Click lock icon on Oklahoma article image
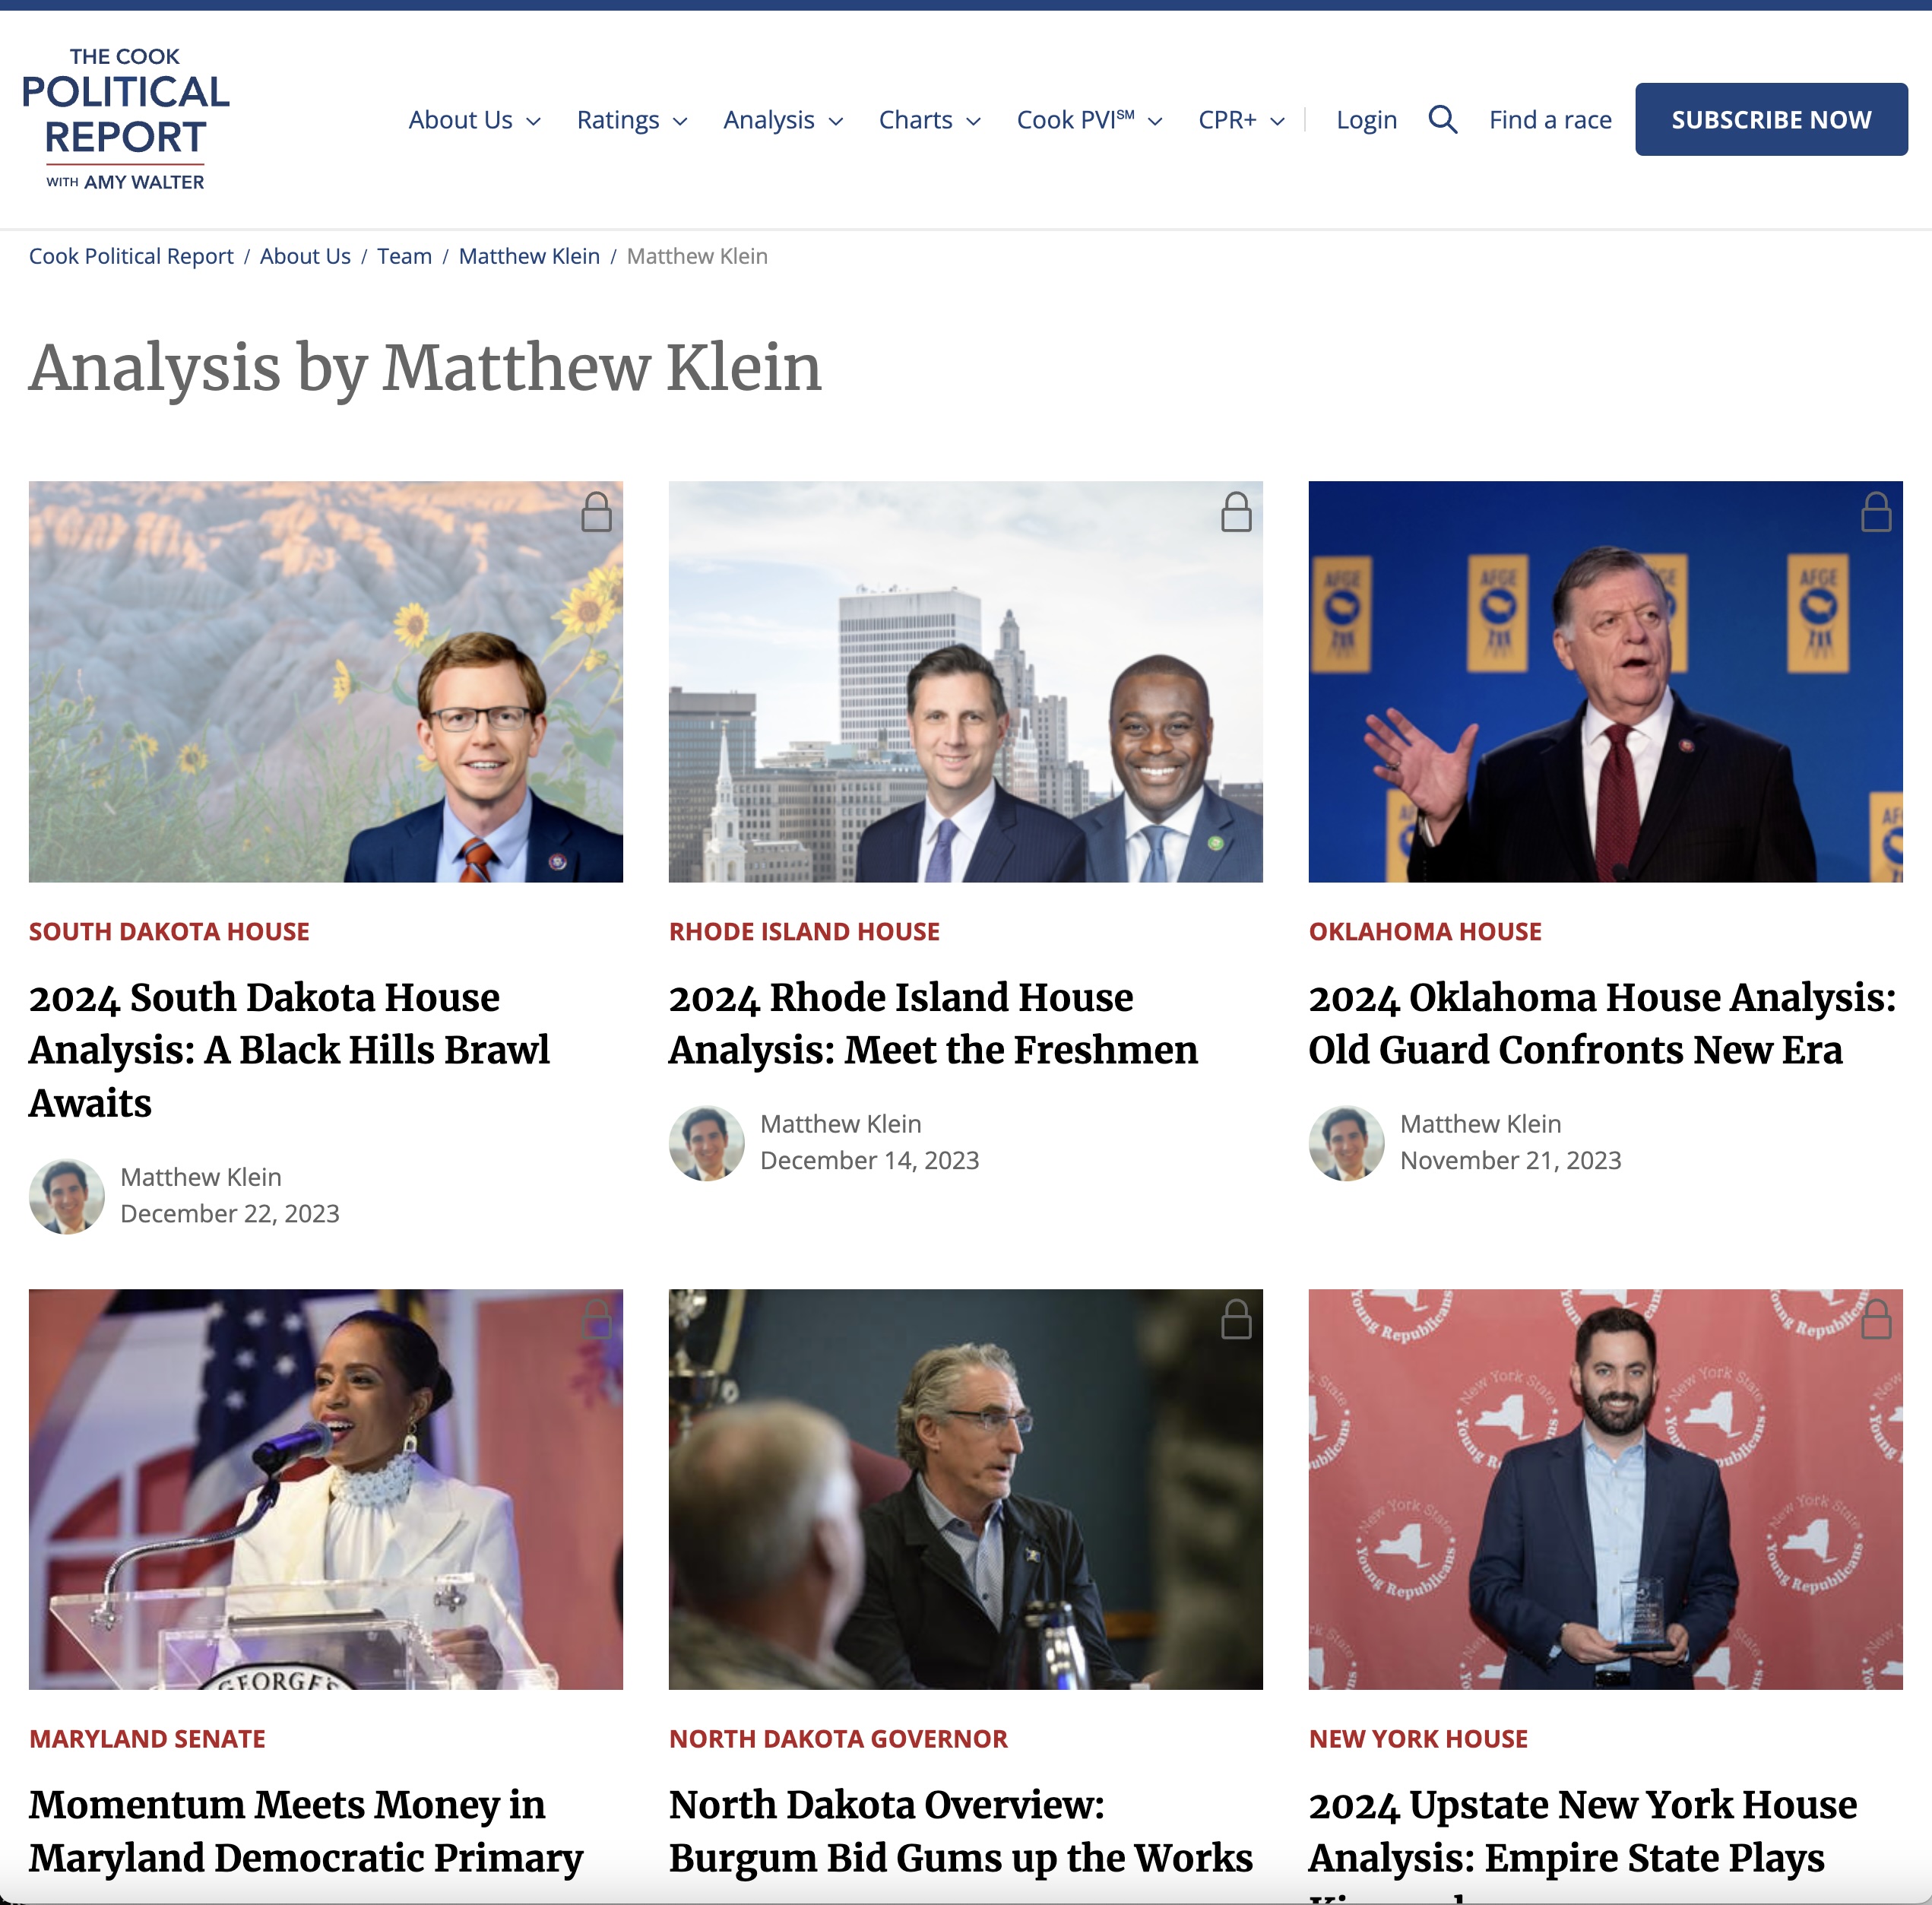The image size is (1932, 1905). 1876,511
